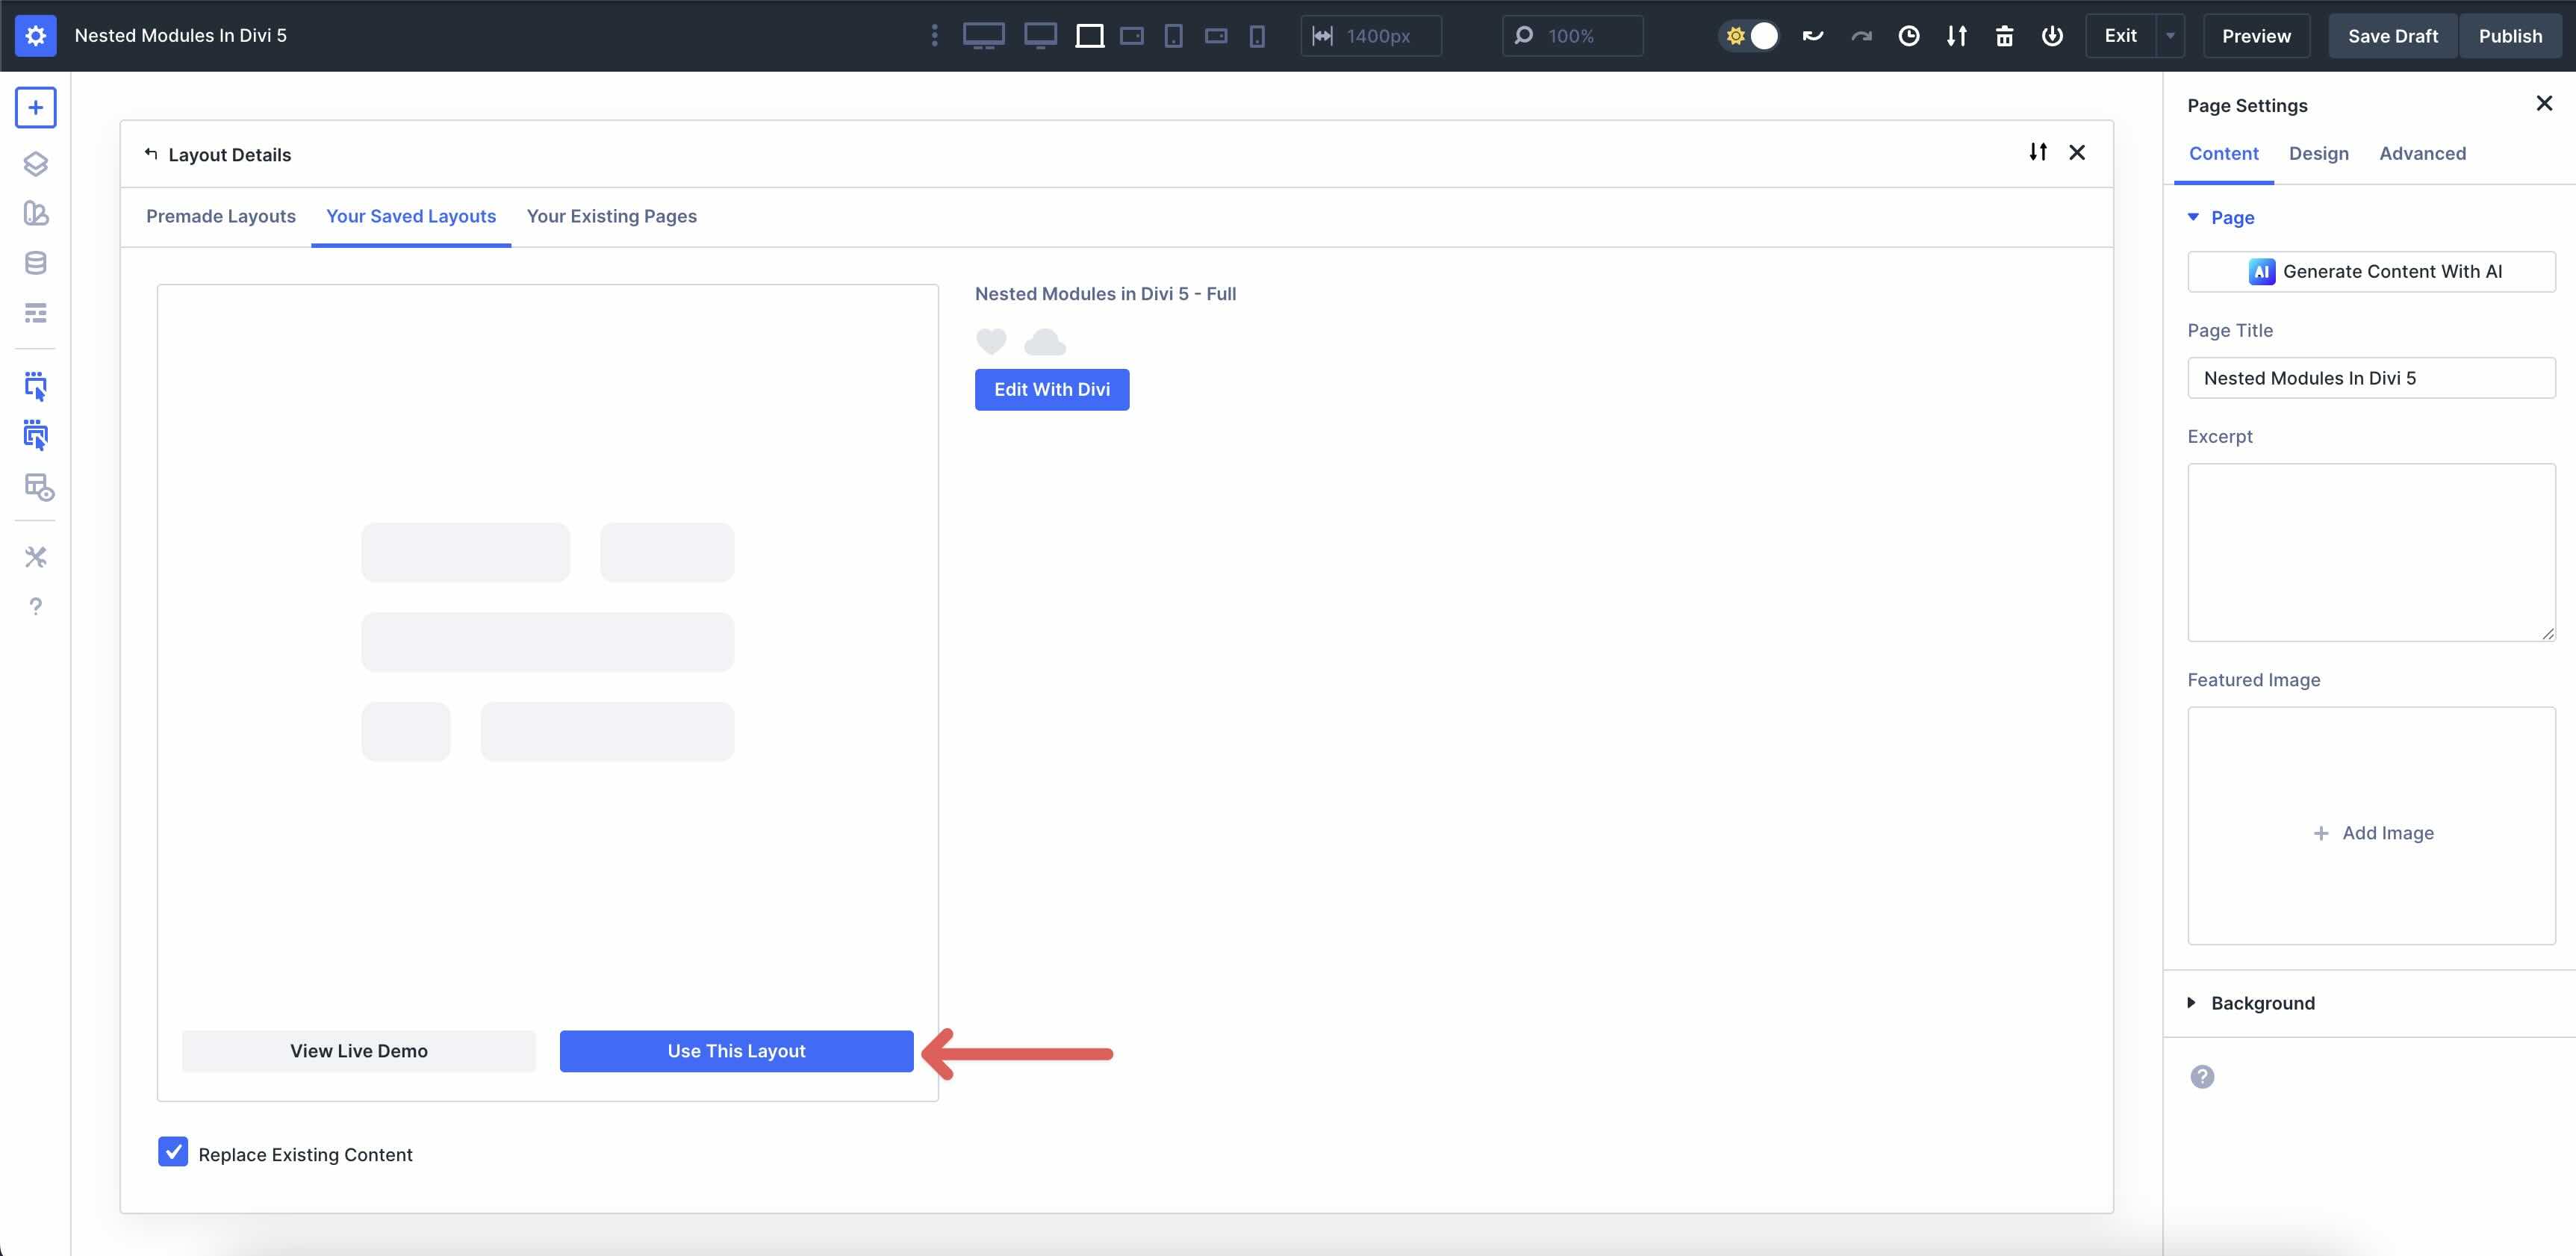Toggle the light/dark mode switch
Viewport: 2576px width, 1256px height.
tap(1749, 35)
